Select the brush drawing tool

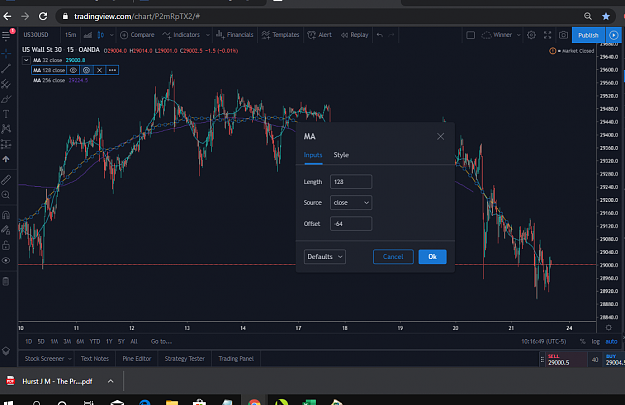pos(6,99)
